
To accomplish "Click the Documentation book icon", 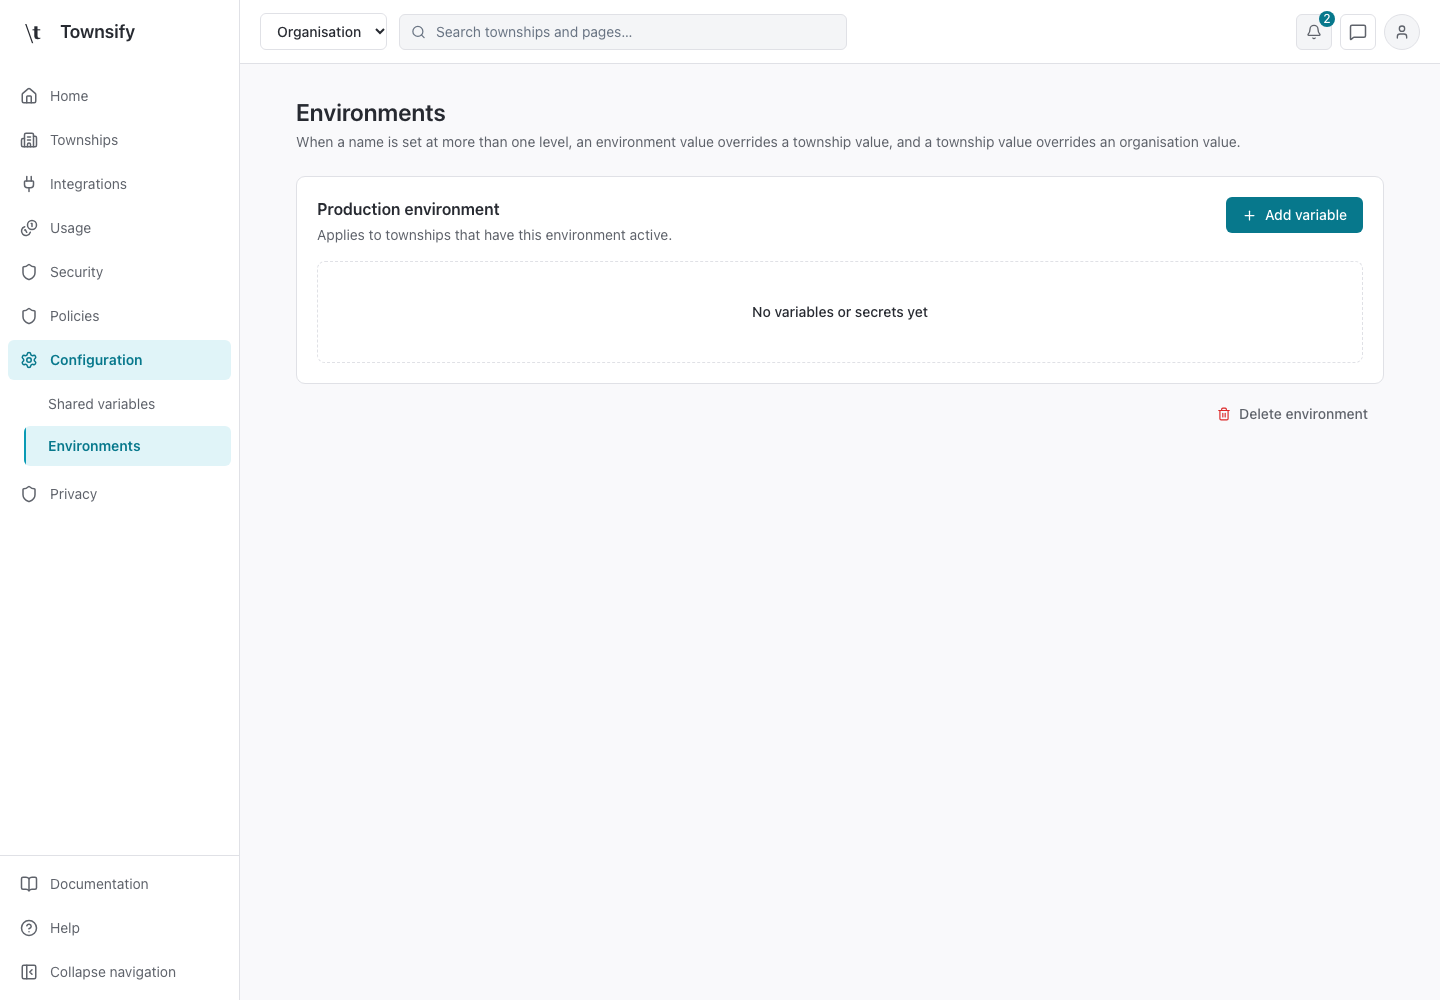I will click(x=29, y=884).
